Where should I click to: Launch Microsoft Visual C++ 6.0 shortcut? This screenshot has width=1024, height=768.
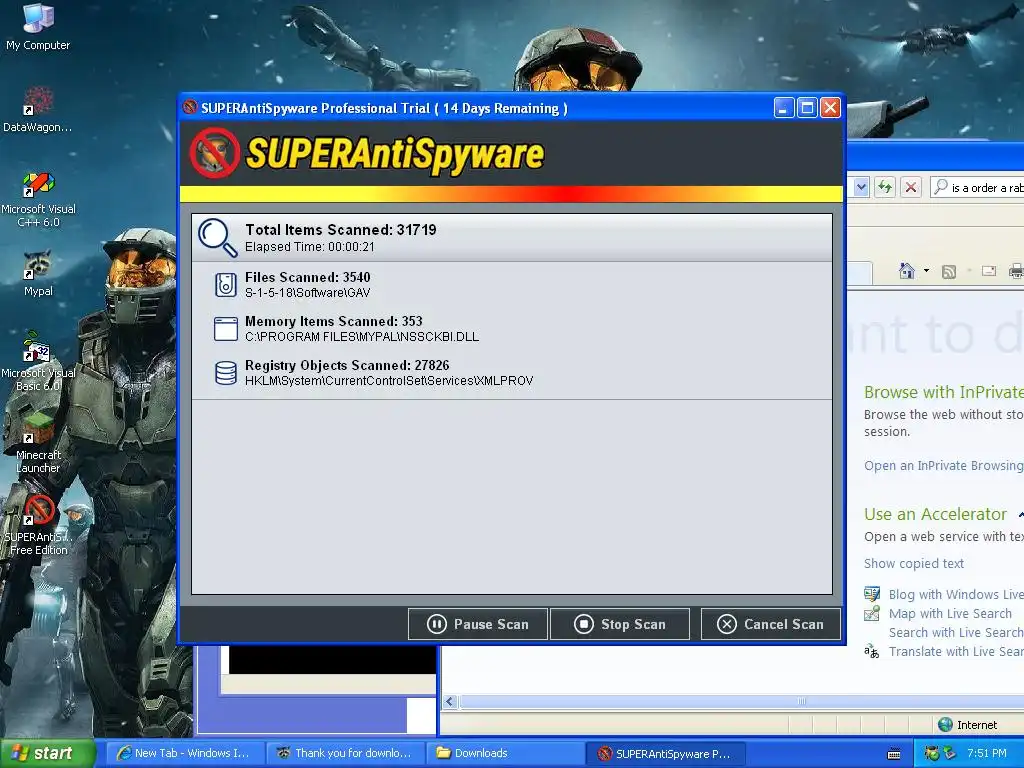point(38,200)
